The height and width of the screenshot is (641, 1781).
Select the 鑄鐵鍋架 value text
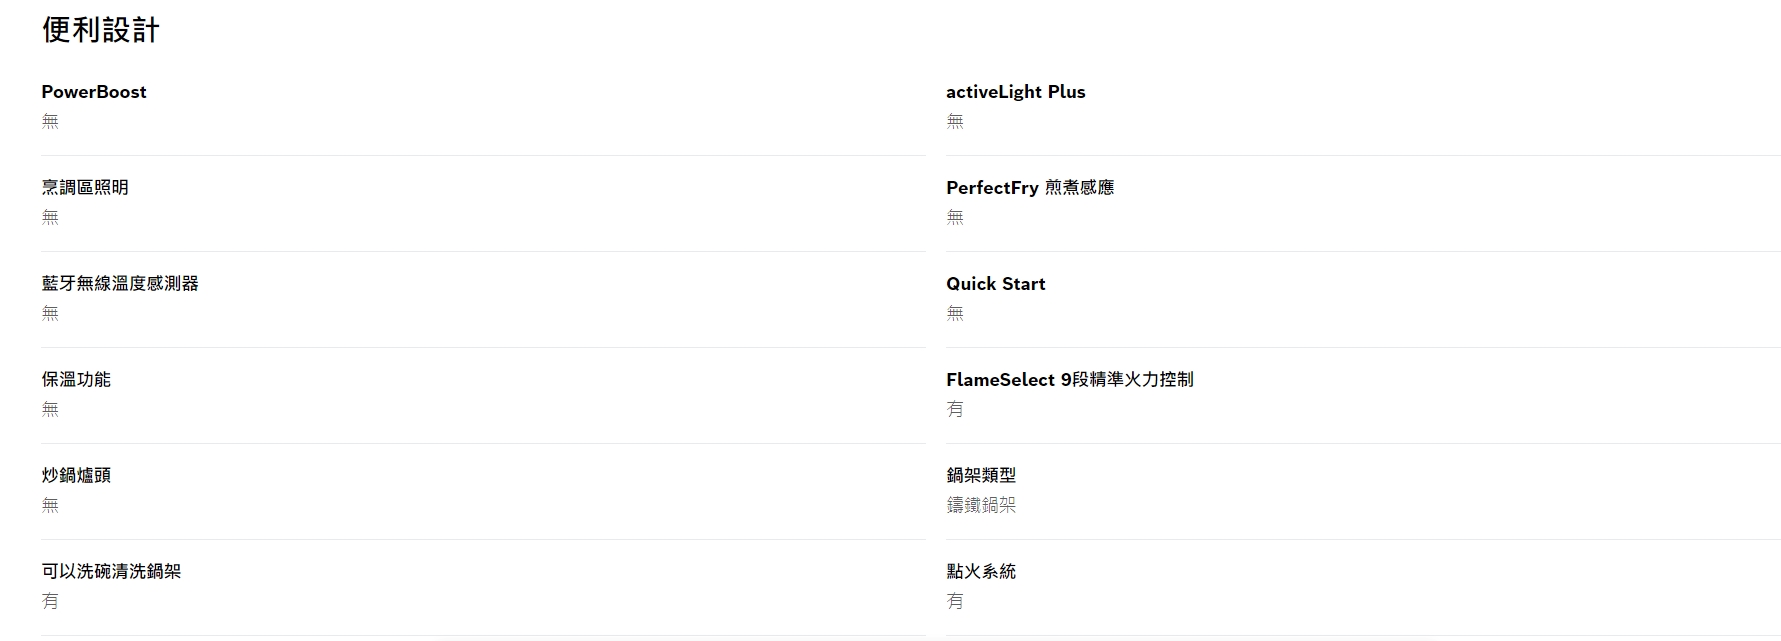[981, 506]
